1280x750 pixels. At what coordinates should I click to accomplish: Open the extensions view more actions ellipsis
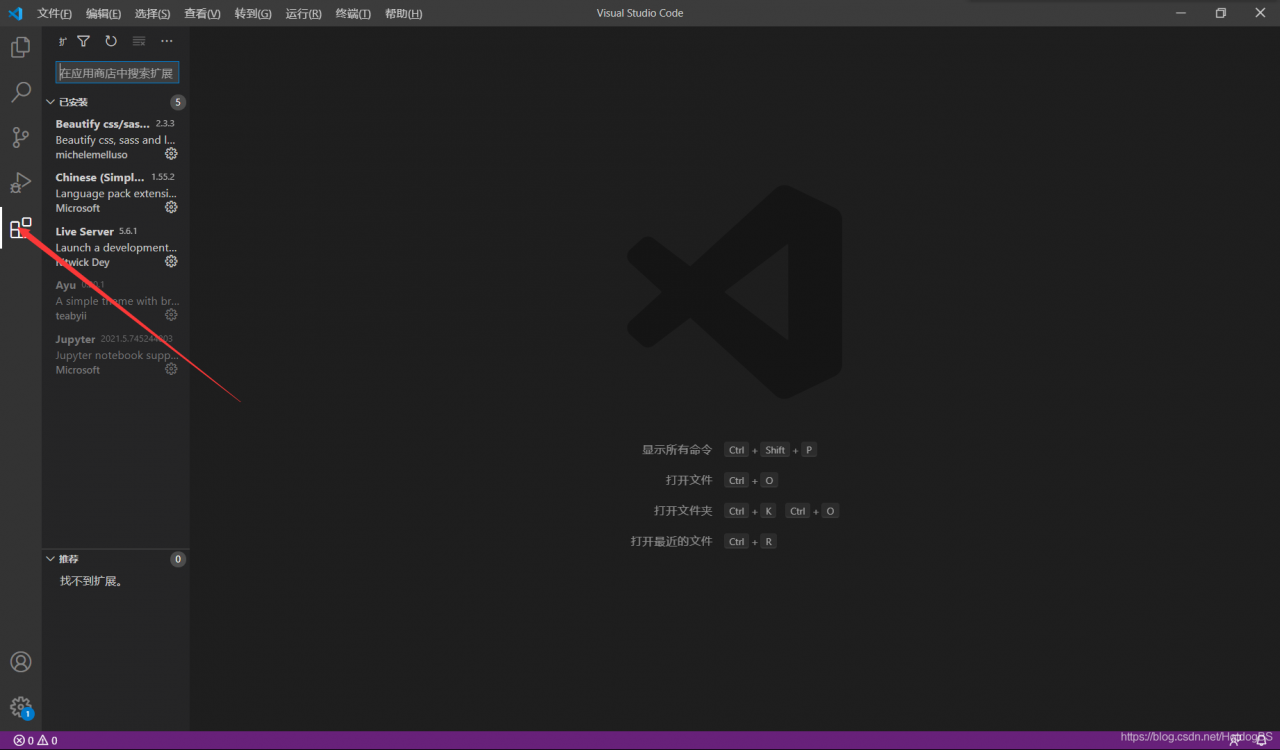166,41
